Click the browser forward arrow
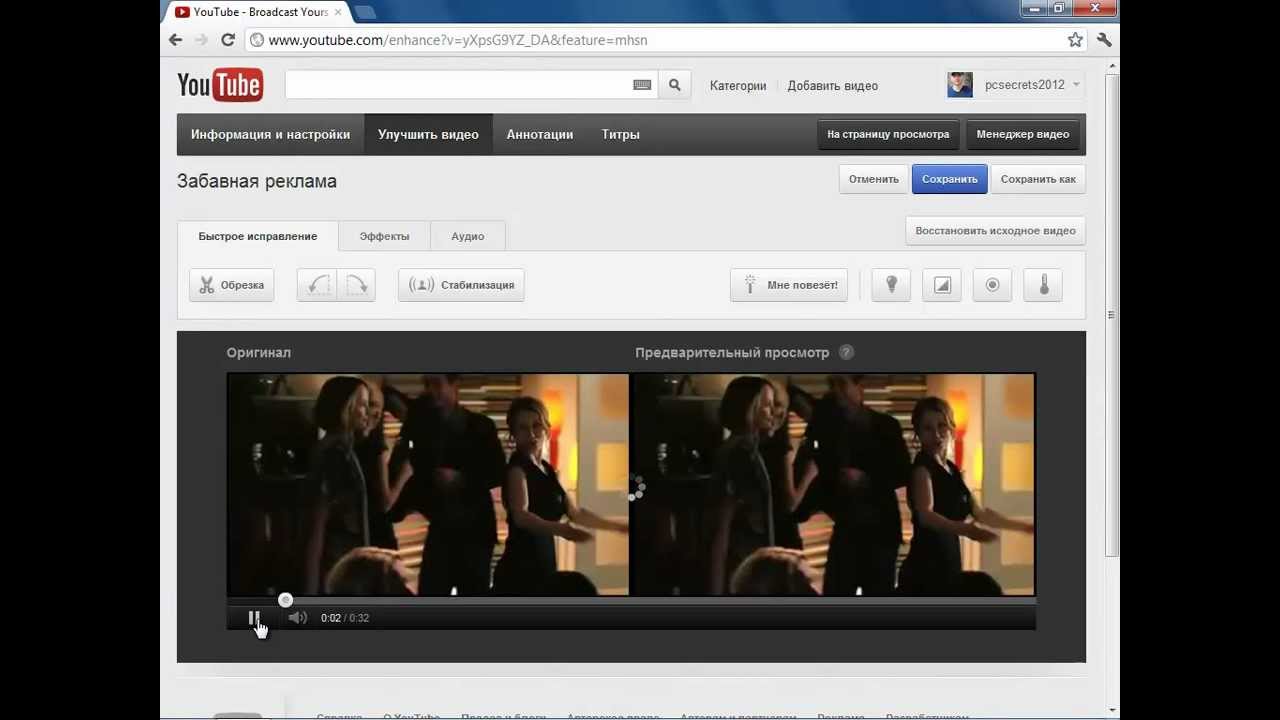 pyautogui.click(x=201, y=40)
